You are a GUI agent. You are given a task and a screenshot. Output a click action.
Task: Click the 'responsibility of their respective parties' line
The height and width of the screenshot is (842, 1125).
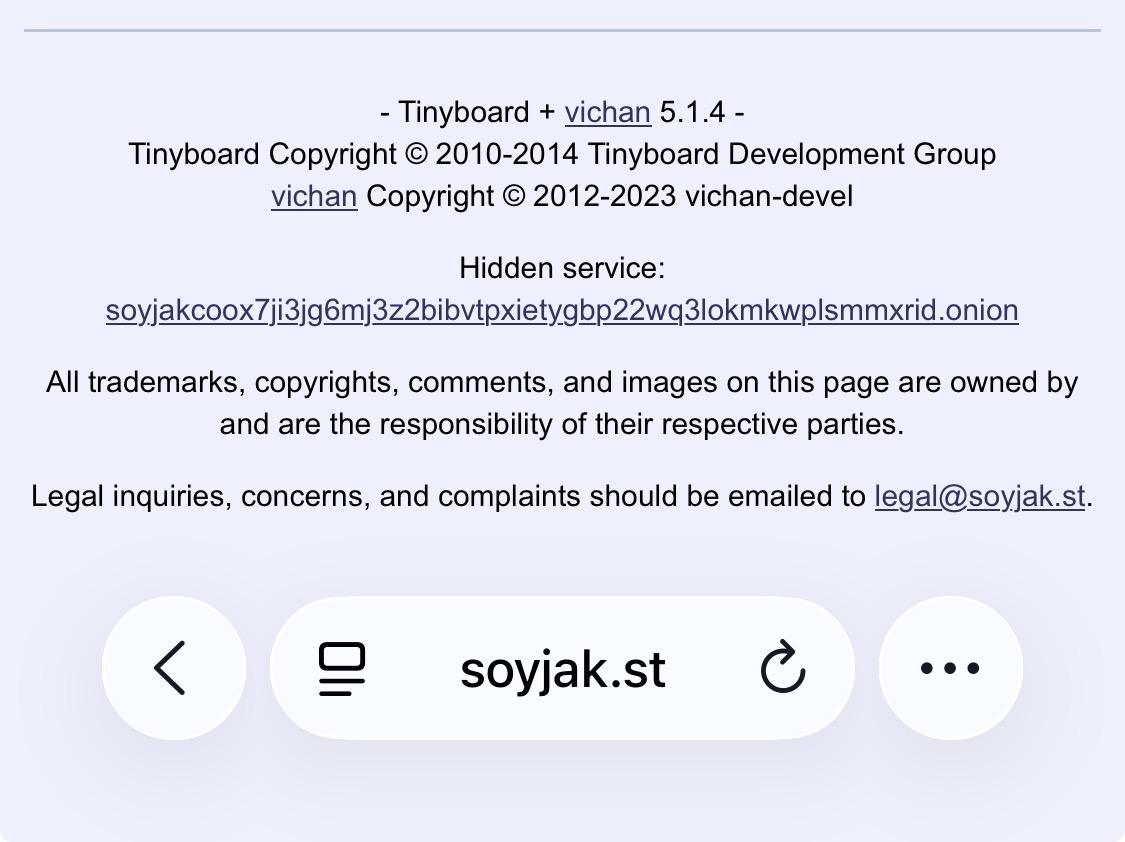(562, 424)
